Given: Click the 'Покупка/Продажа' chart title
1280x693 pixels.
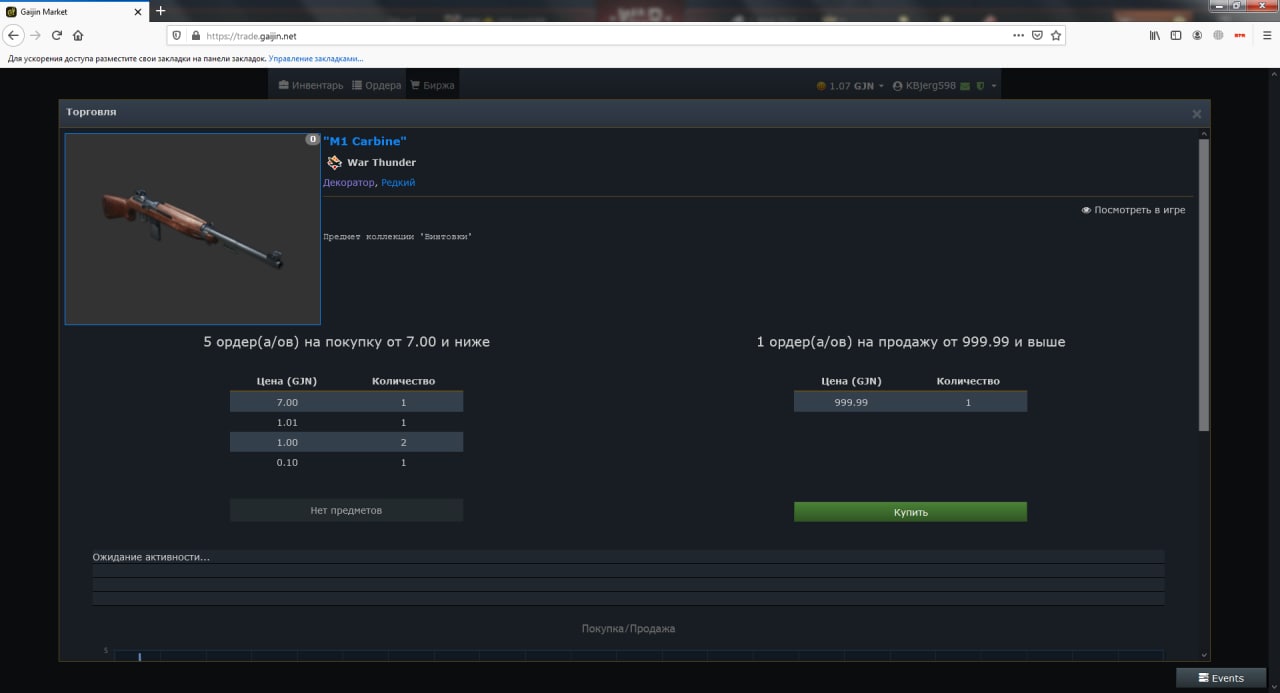Looking at the screenshot, I should [628, 629].
